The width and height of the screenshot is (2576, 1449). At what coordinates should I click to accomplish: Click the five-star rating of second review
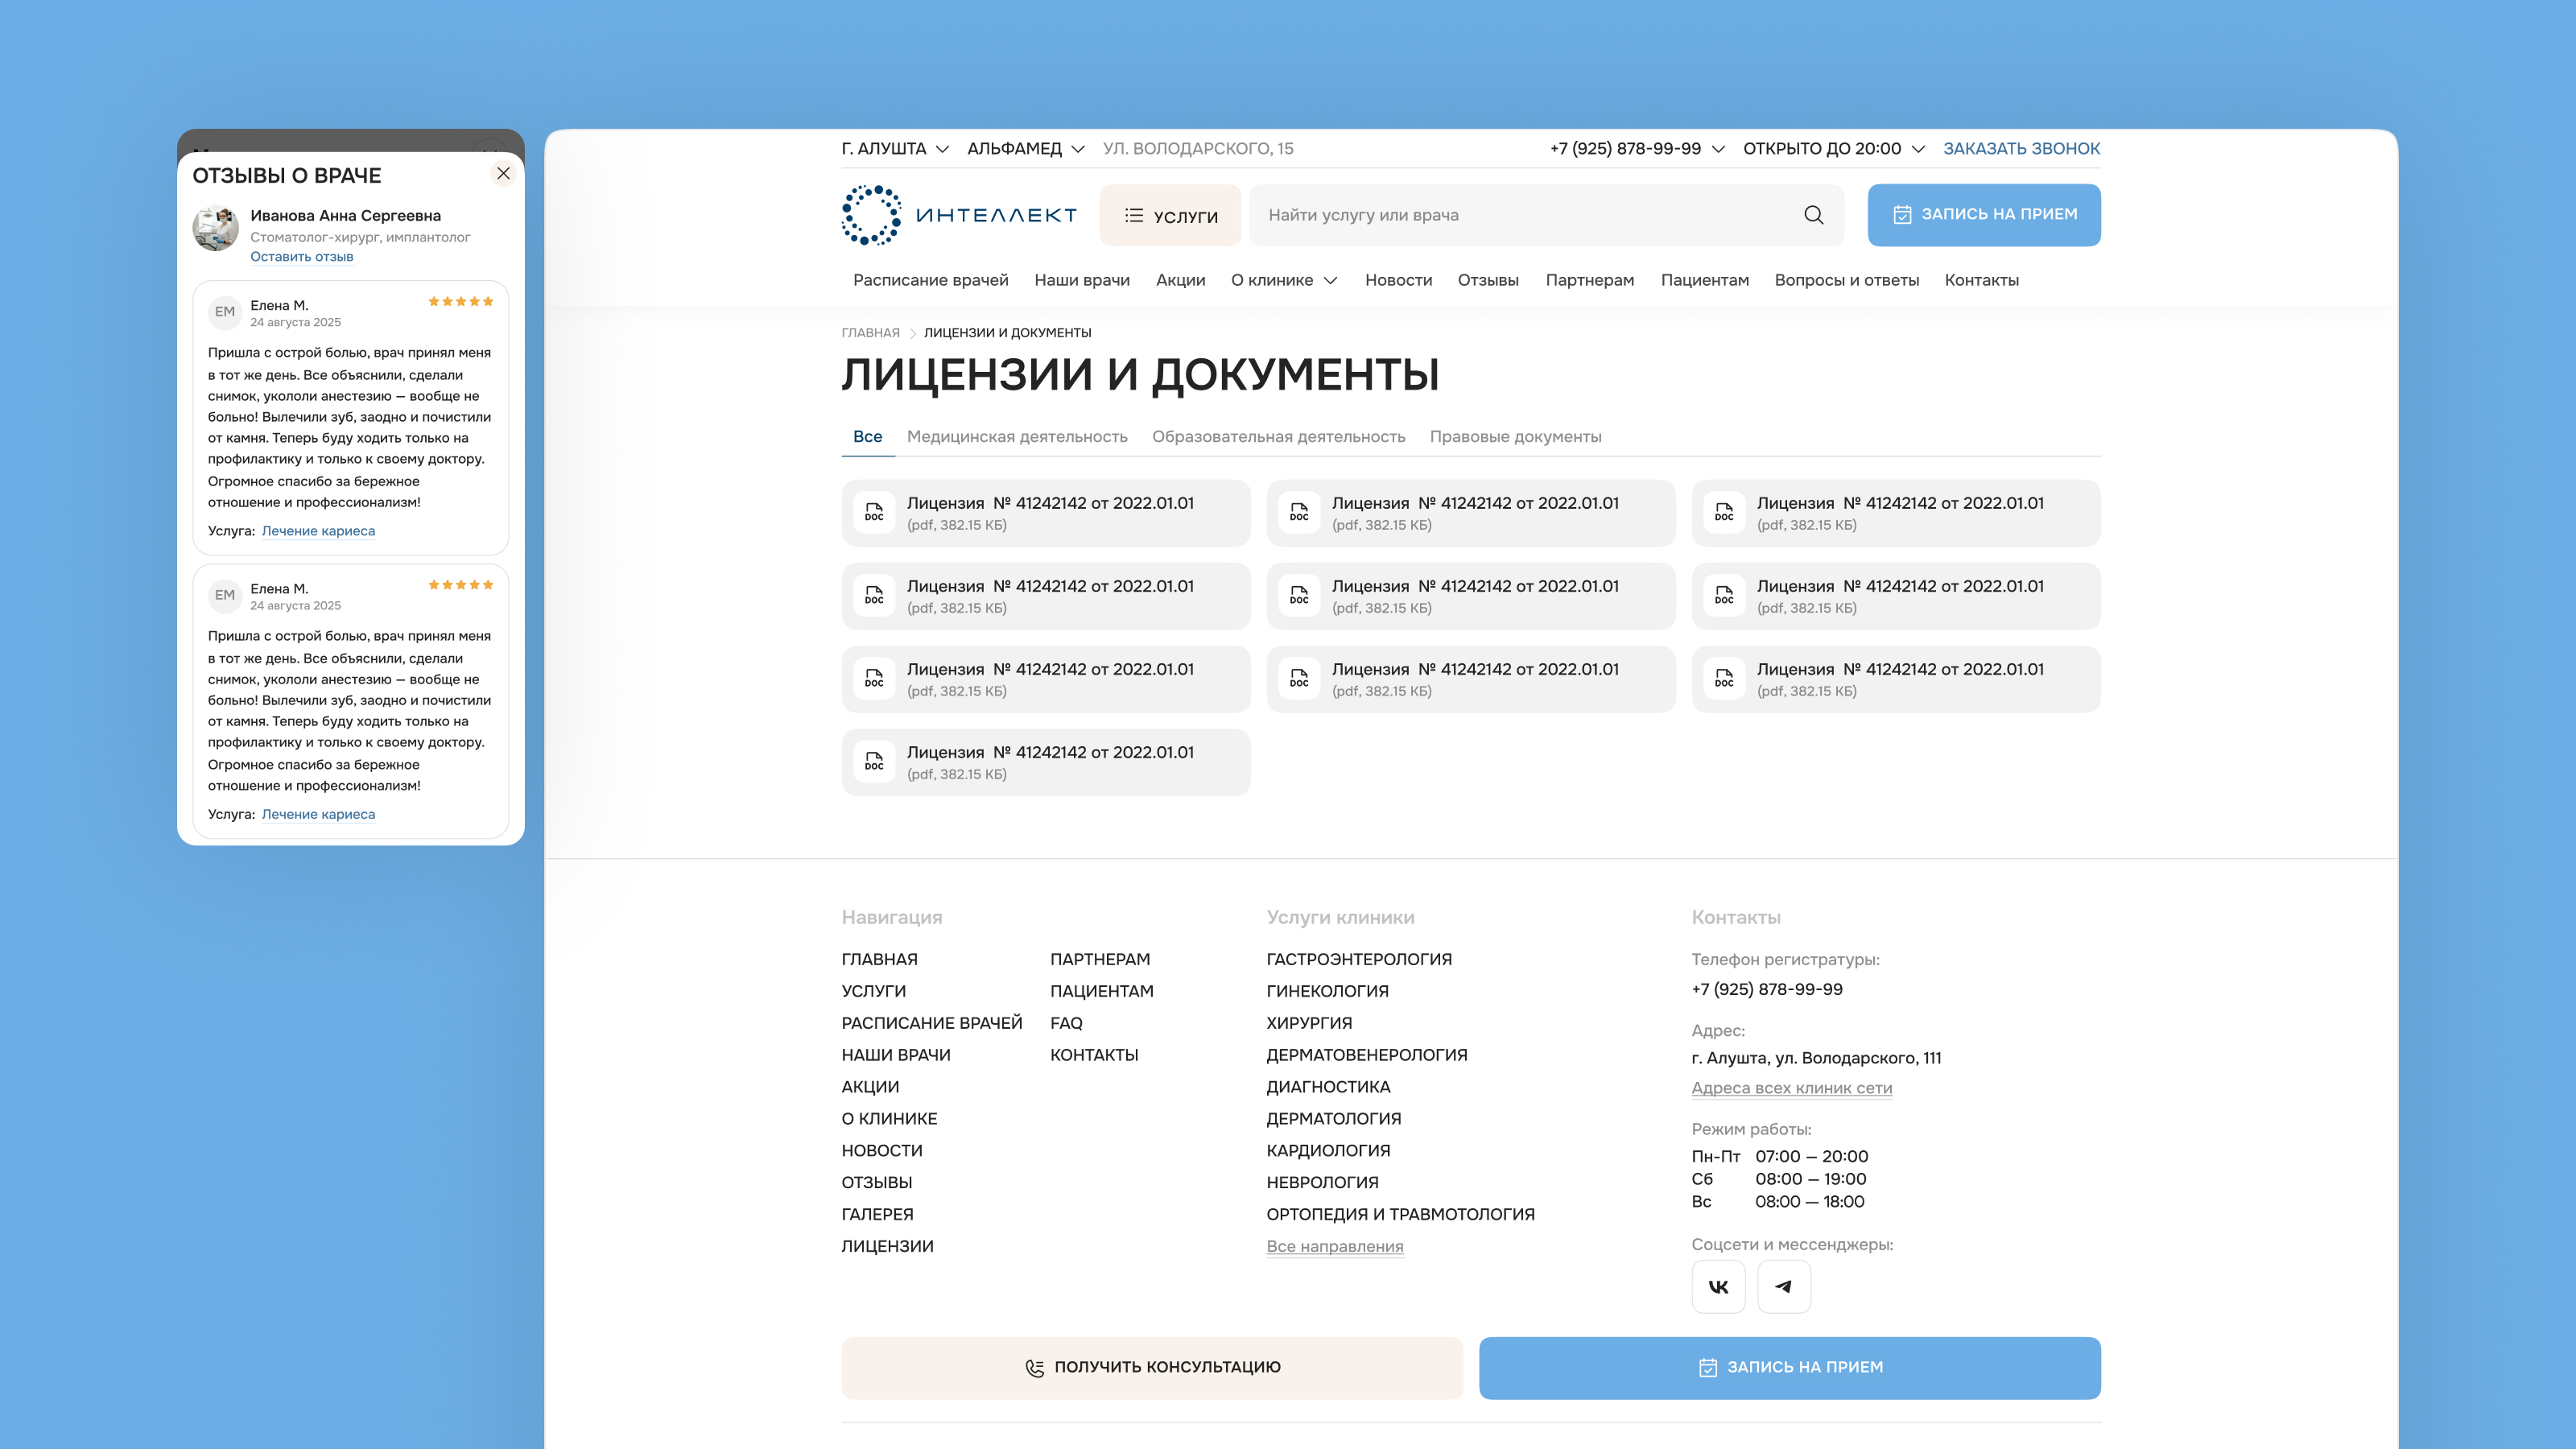coord(461,585)
